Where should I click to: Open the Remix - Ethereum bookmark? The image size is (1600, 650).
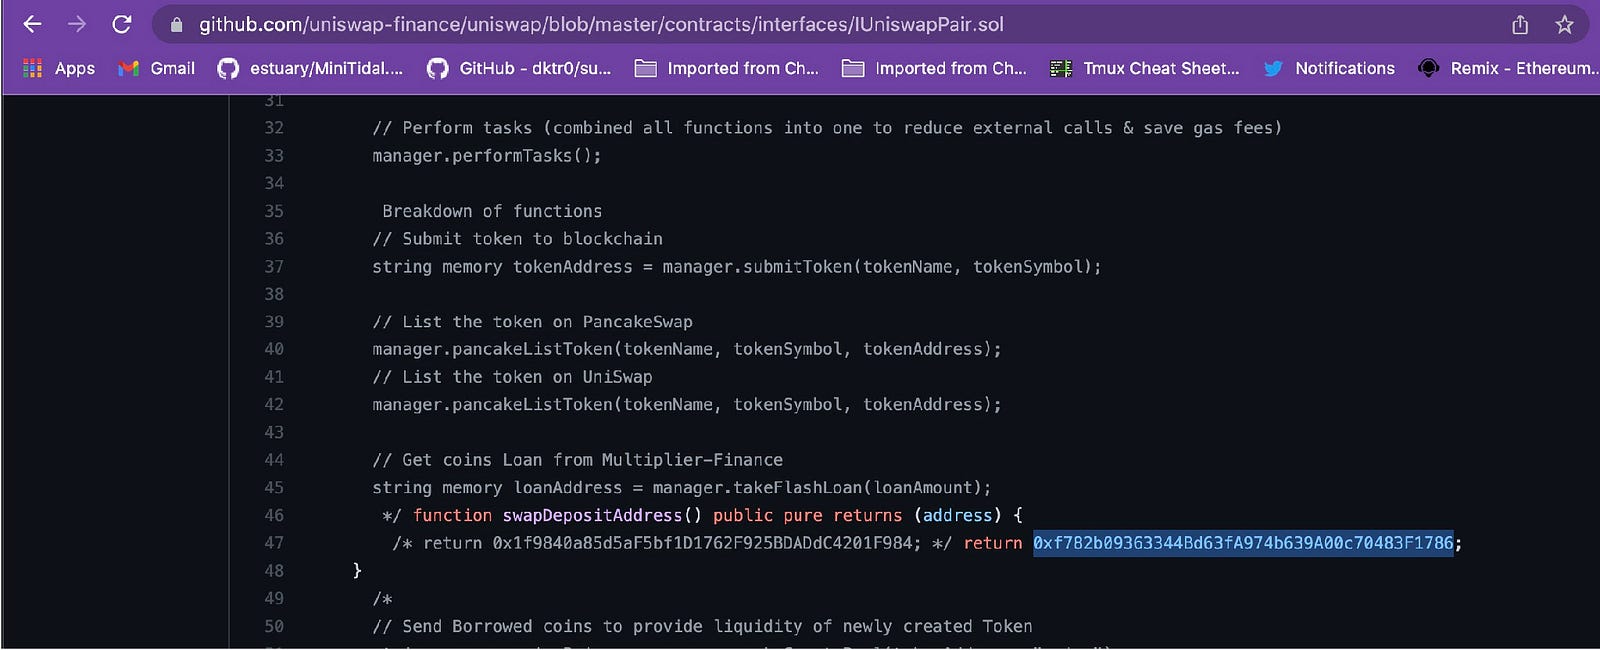pos(1508,68)
